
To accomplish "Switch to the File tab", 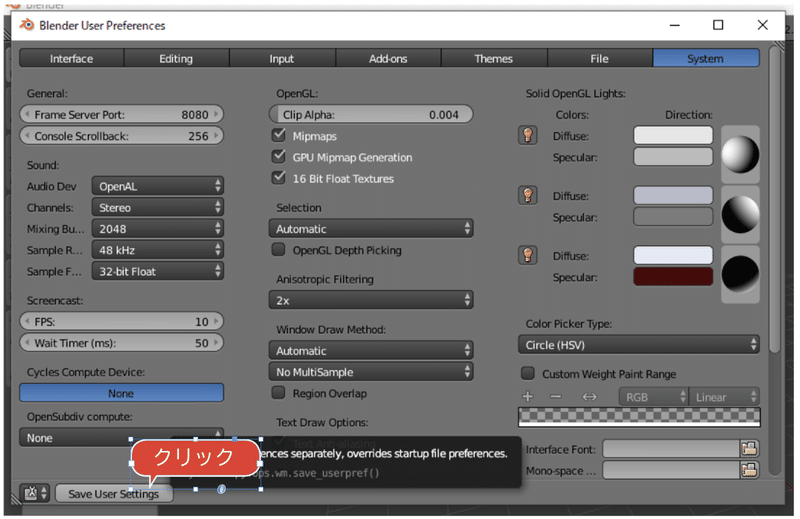I will pos(600,58).
